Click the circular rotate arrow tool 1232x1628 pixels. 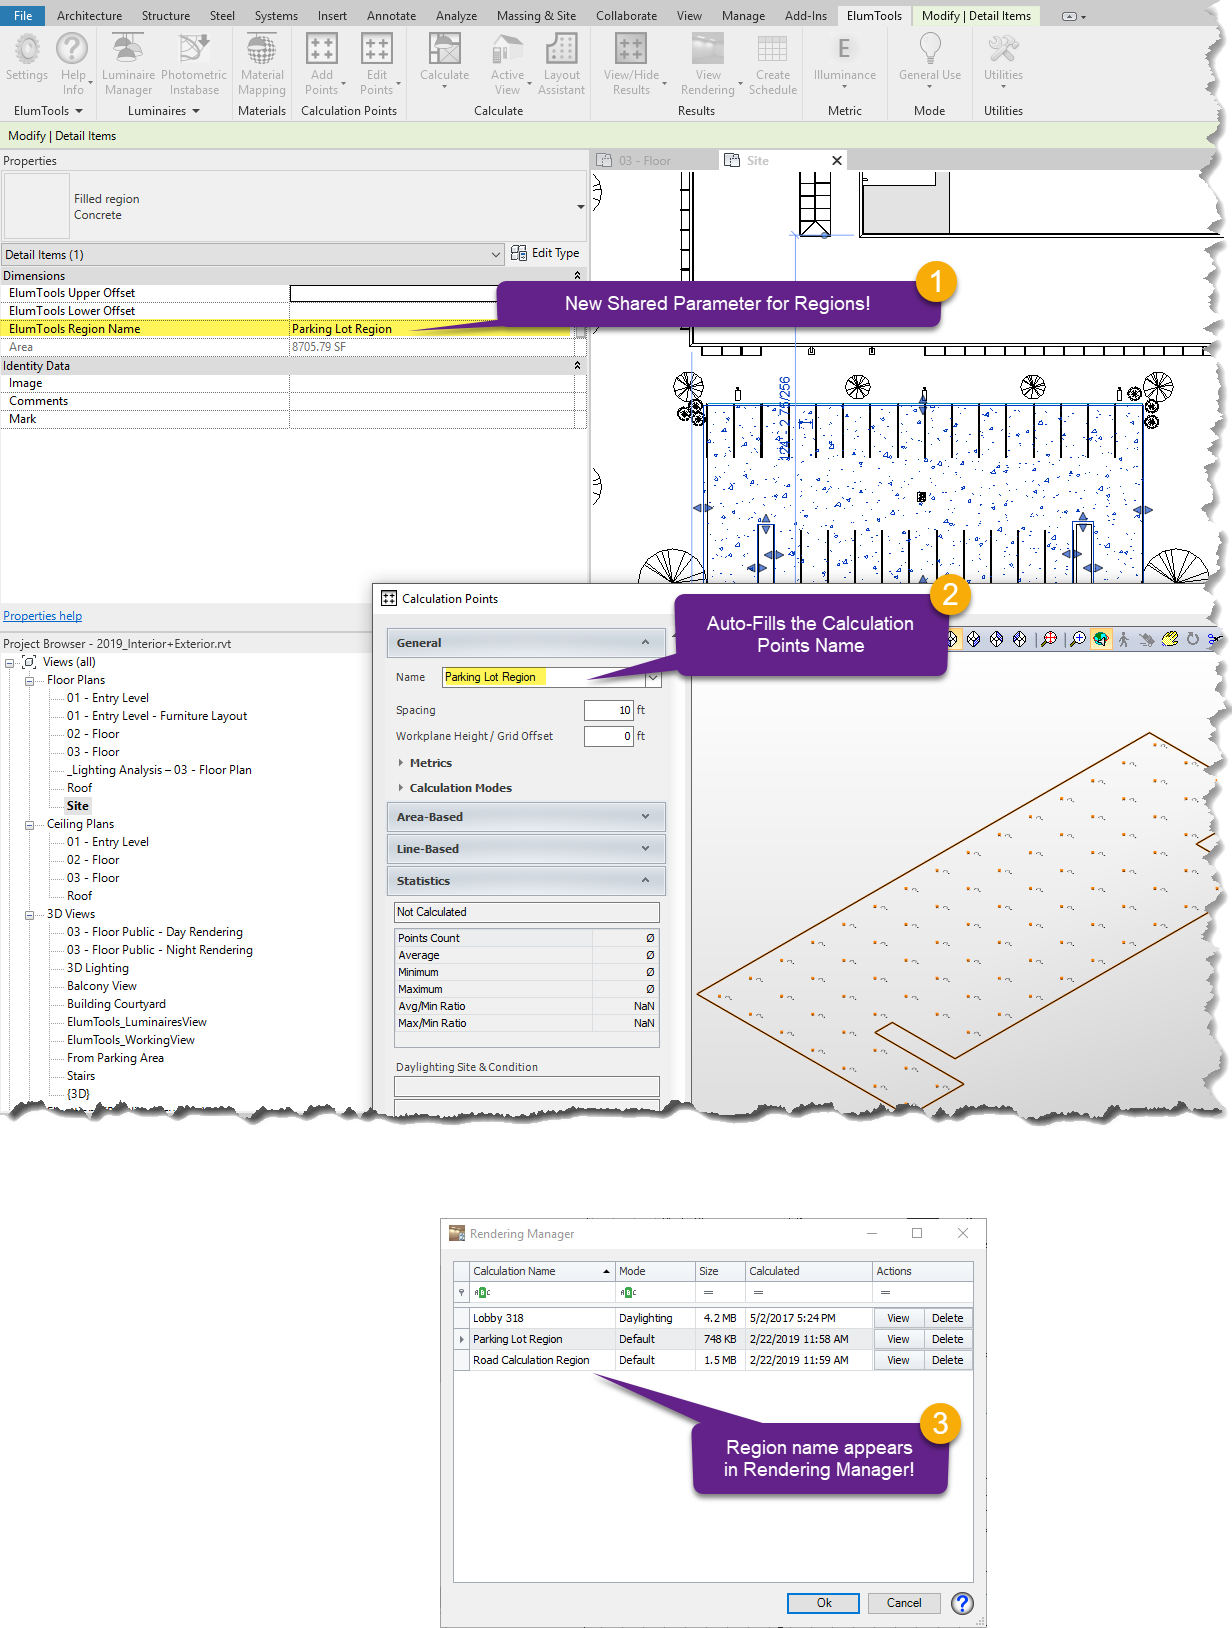pyautogui.click(x=1192, y=639)
